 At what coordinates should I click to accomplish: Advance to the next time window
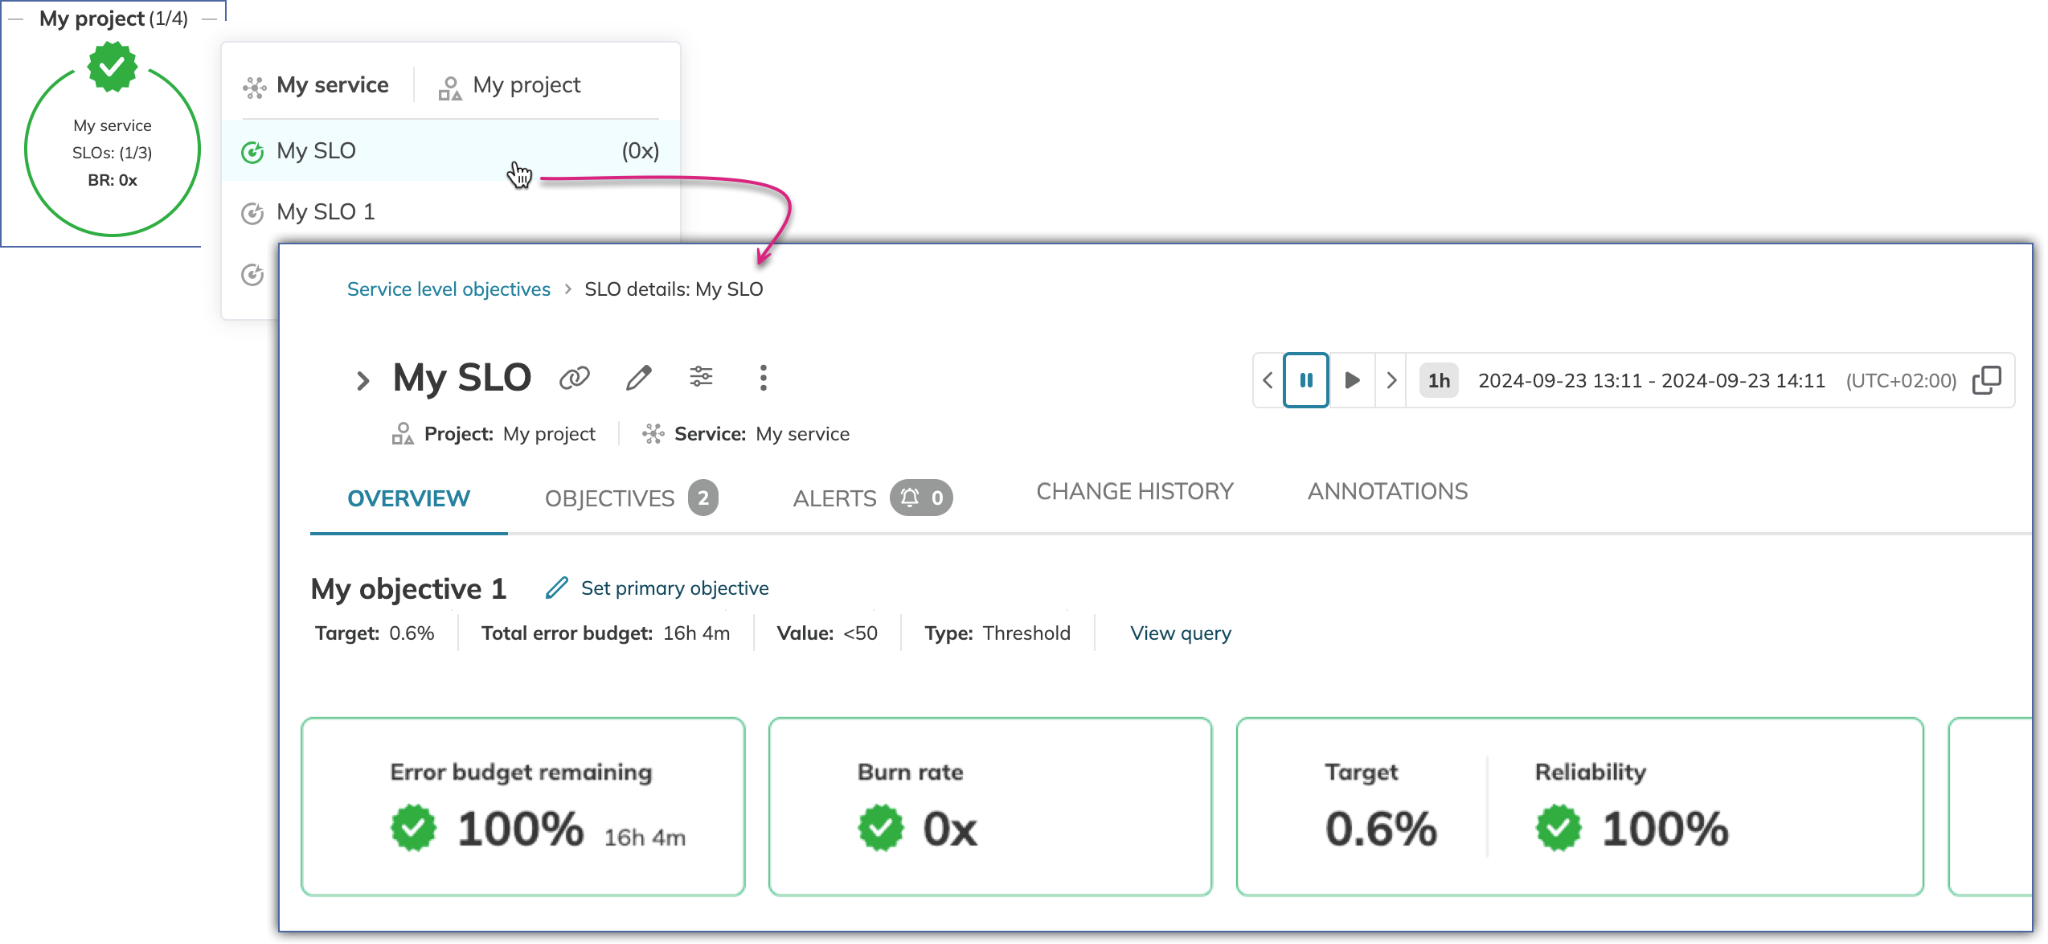1391,380
